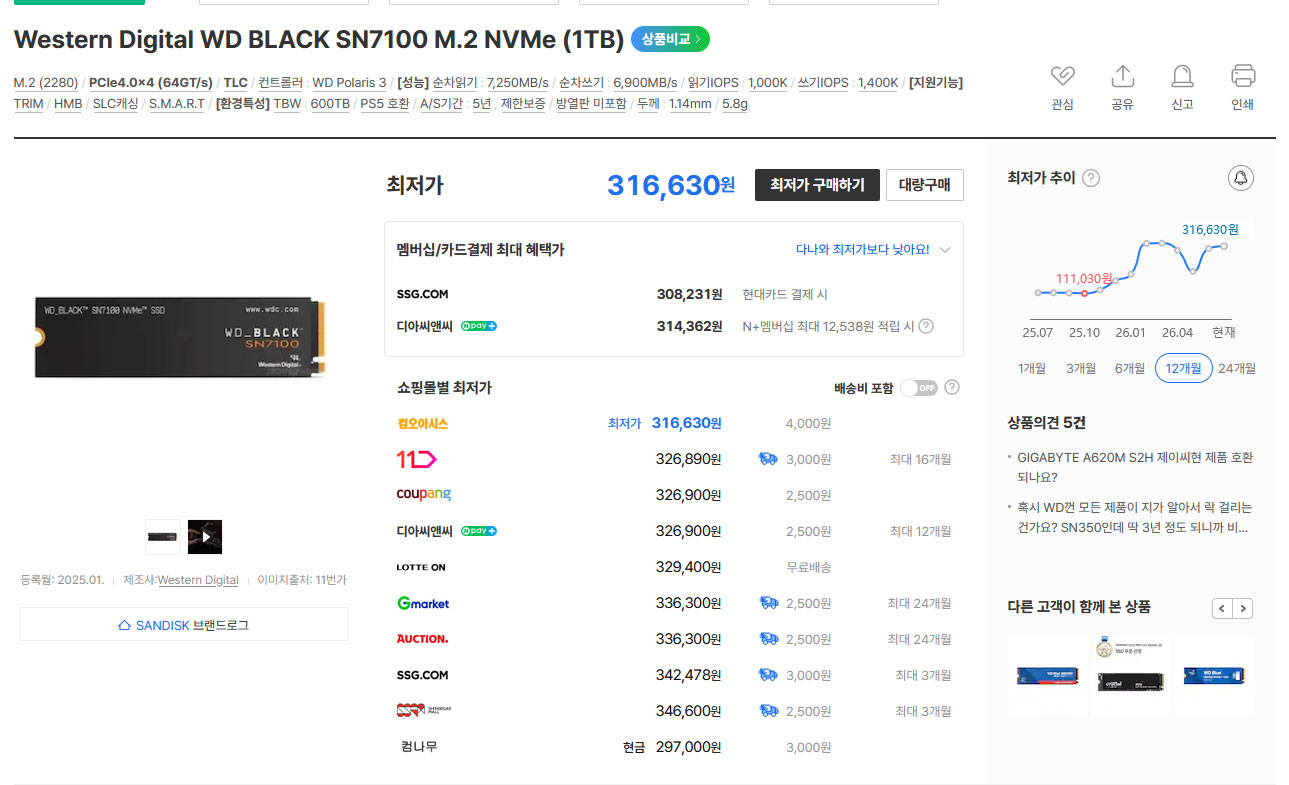This screenshot has width=1289, height=785.
Task: Click the 컴나무 shop name
Action: [x=419, y=747]
